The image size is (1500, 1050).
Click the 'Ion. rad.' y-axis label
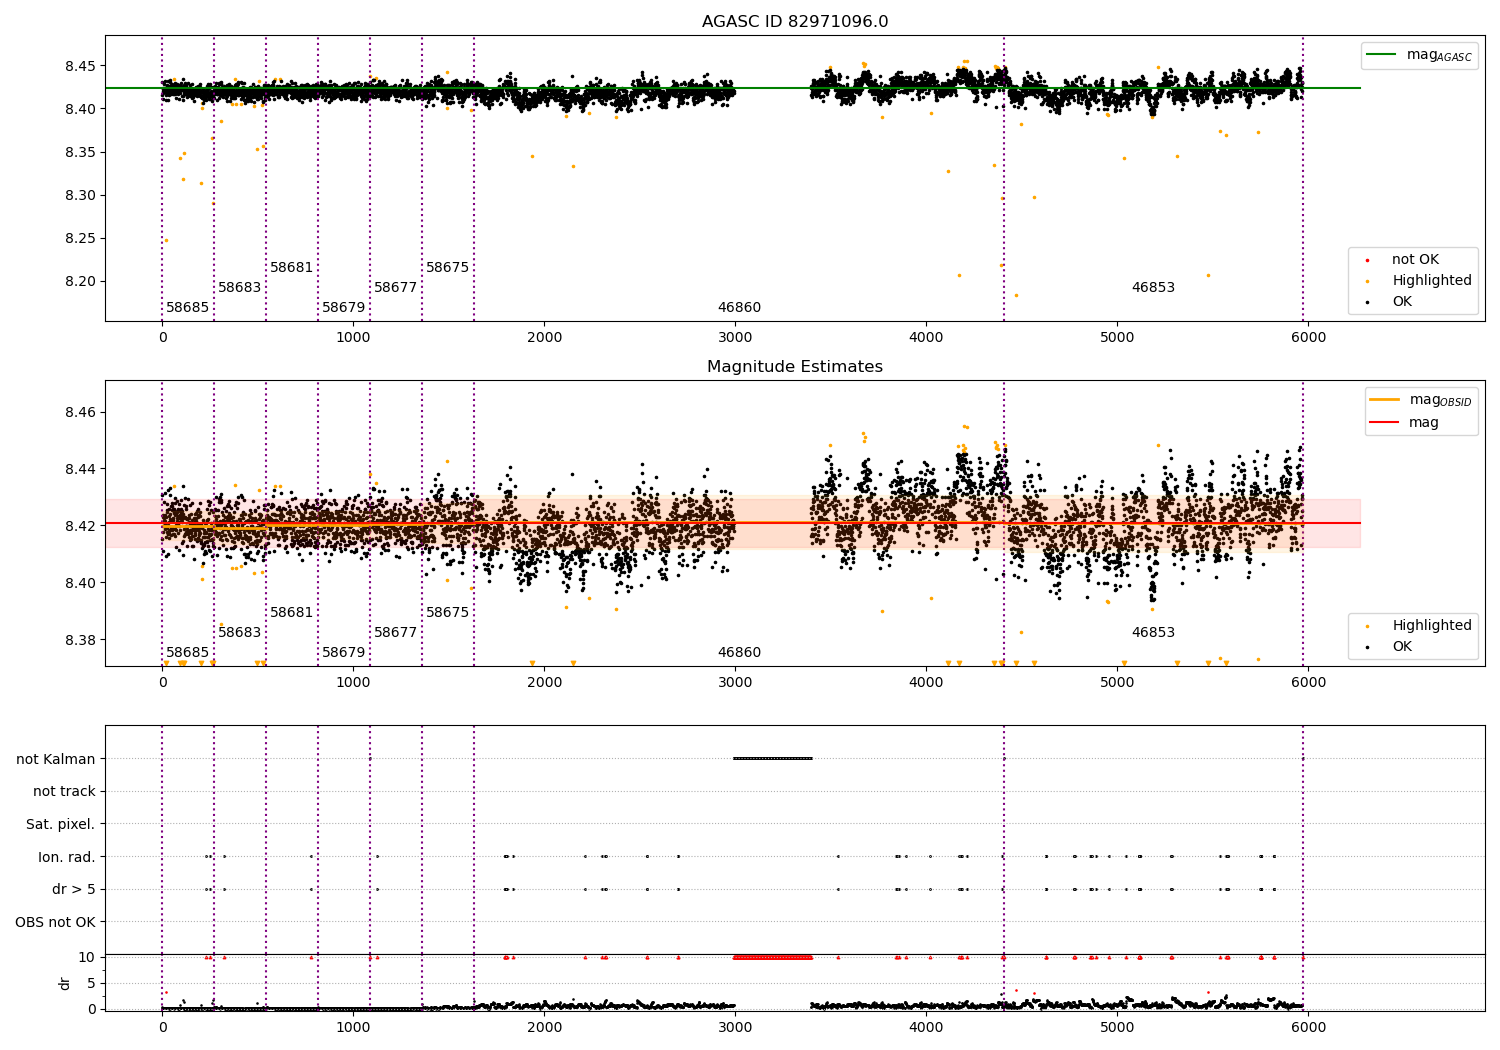(67, 857)
